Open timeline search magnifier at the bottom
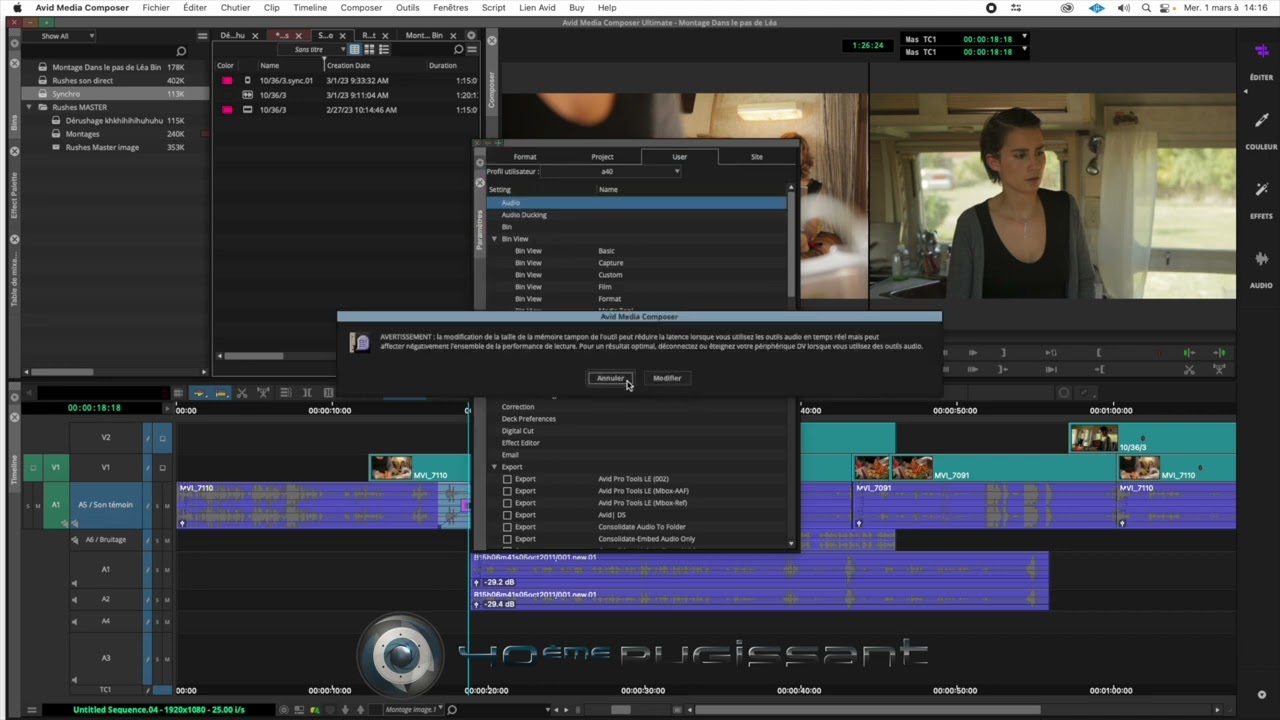Screen dimensions: 1280x720 452,710
